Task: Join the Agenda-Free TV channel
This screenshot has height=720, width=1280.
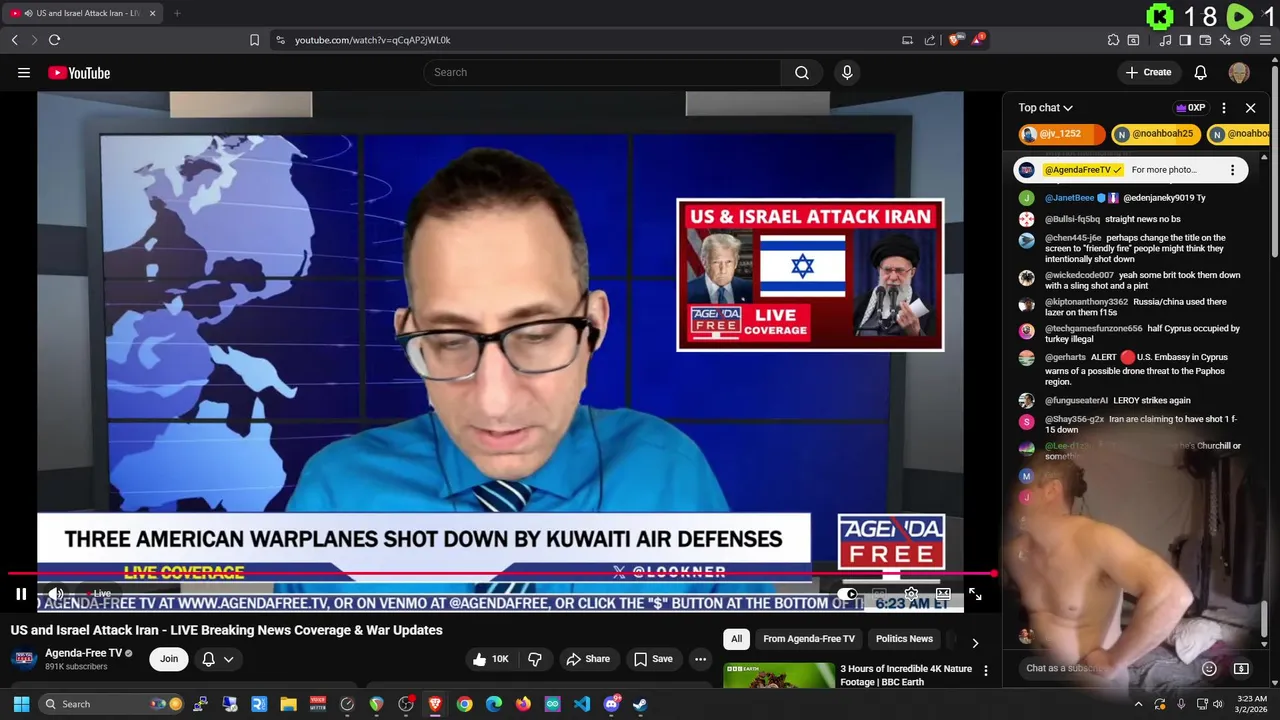Action: click(169, 659)
